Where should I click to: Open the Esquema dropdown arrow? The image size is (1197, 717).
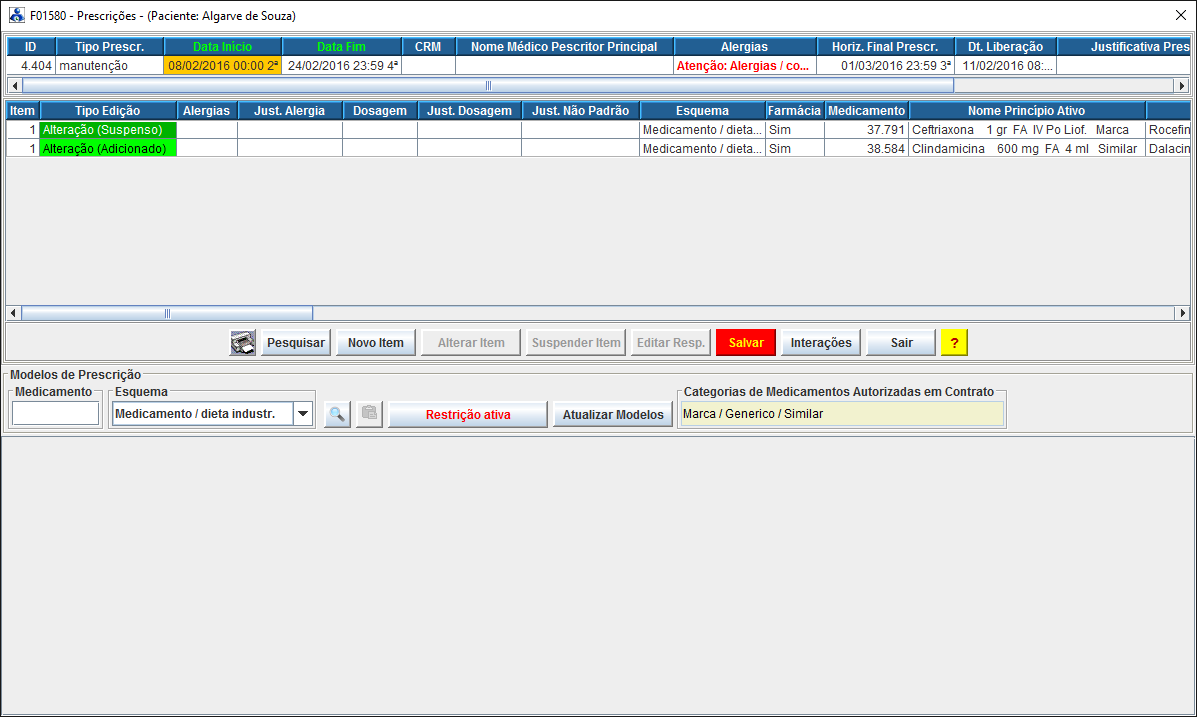coord(303,414)
